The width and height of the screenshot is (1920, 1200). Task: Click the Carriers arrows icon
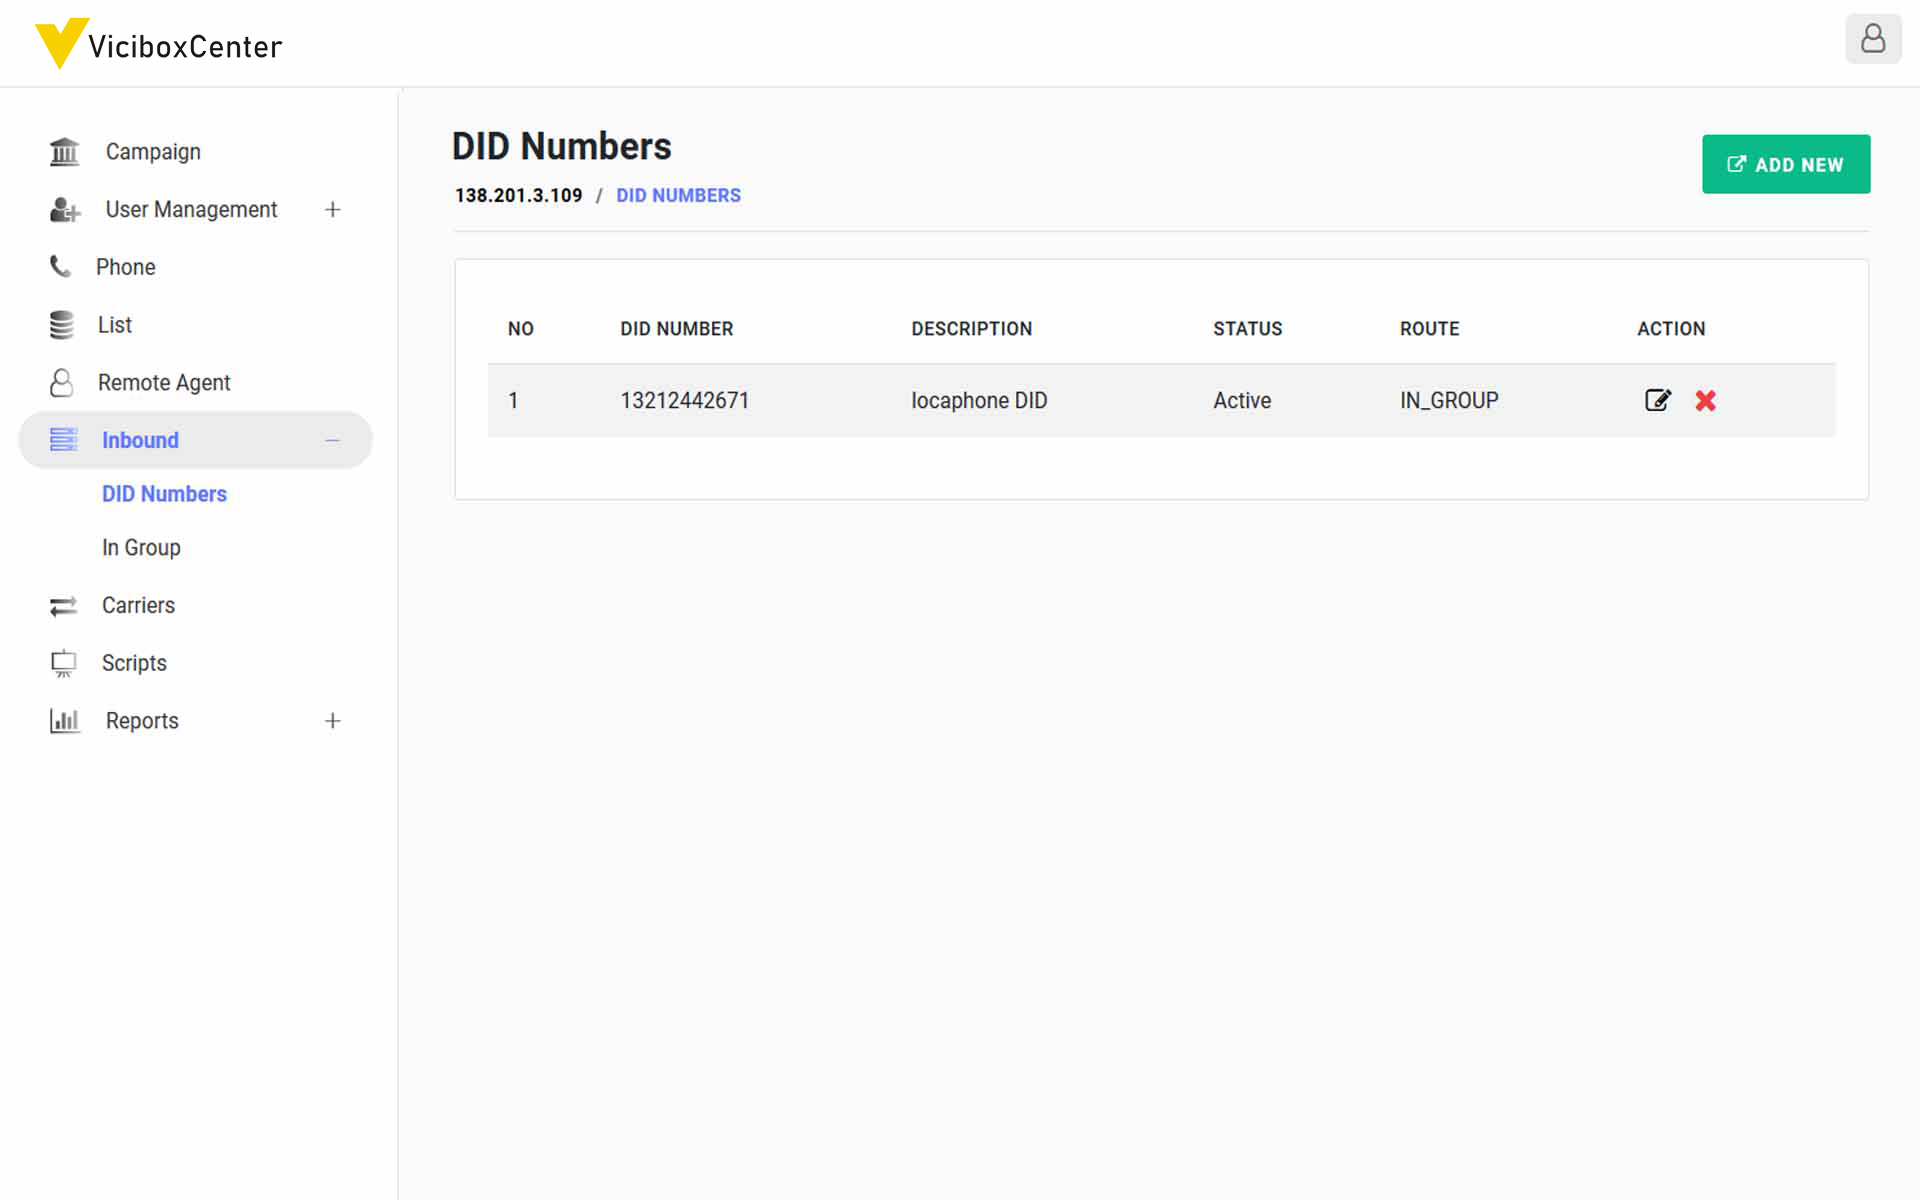pyautogui.click(x=63, y=606)
